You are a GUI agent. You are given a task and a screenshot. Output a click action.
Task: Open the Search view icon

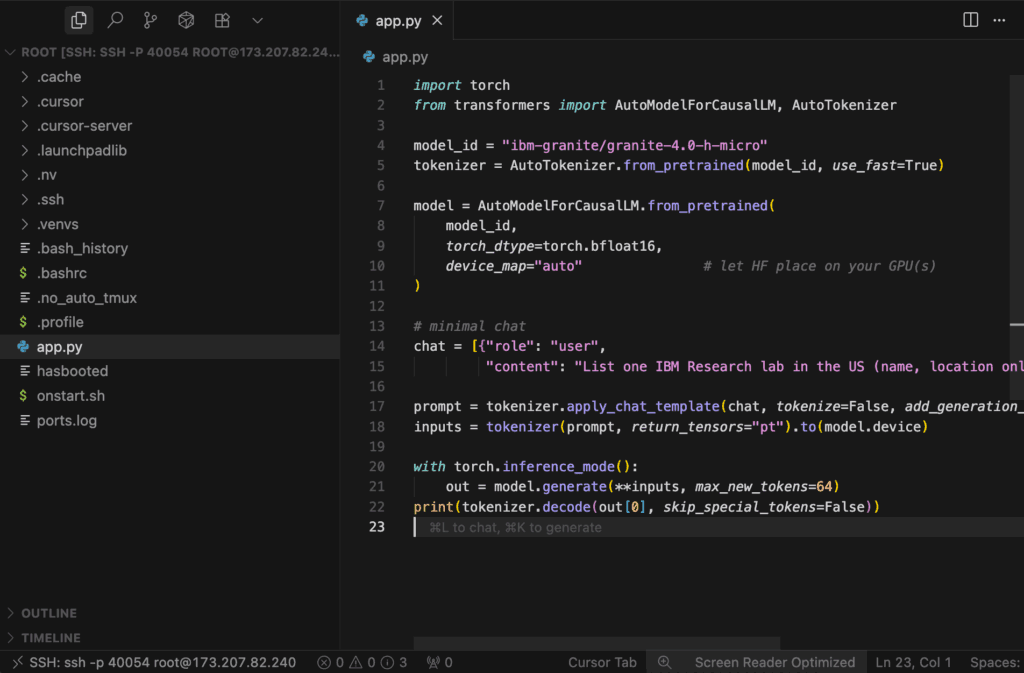(x=115, y=20)
